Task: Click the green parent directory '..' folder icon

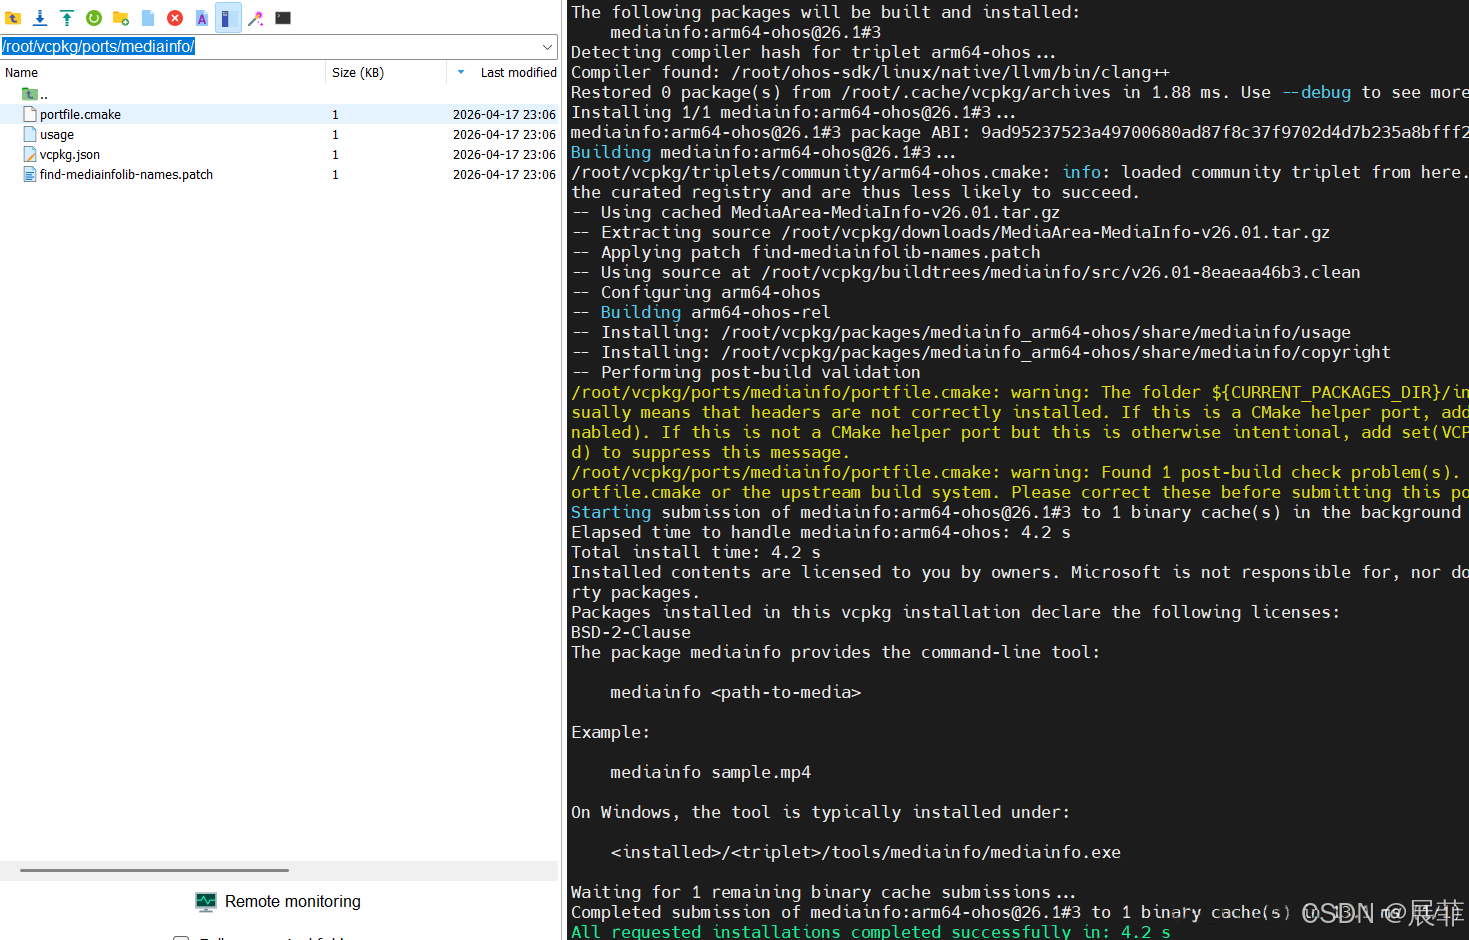Action: click(x=29, y=94)
